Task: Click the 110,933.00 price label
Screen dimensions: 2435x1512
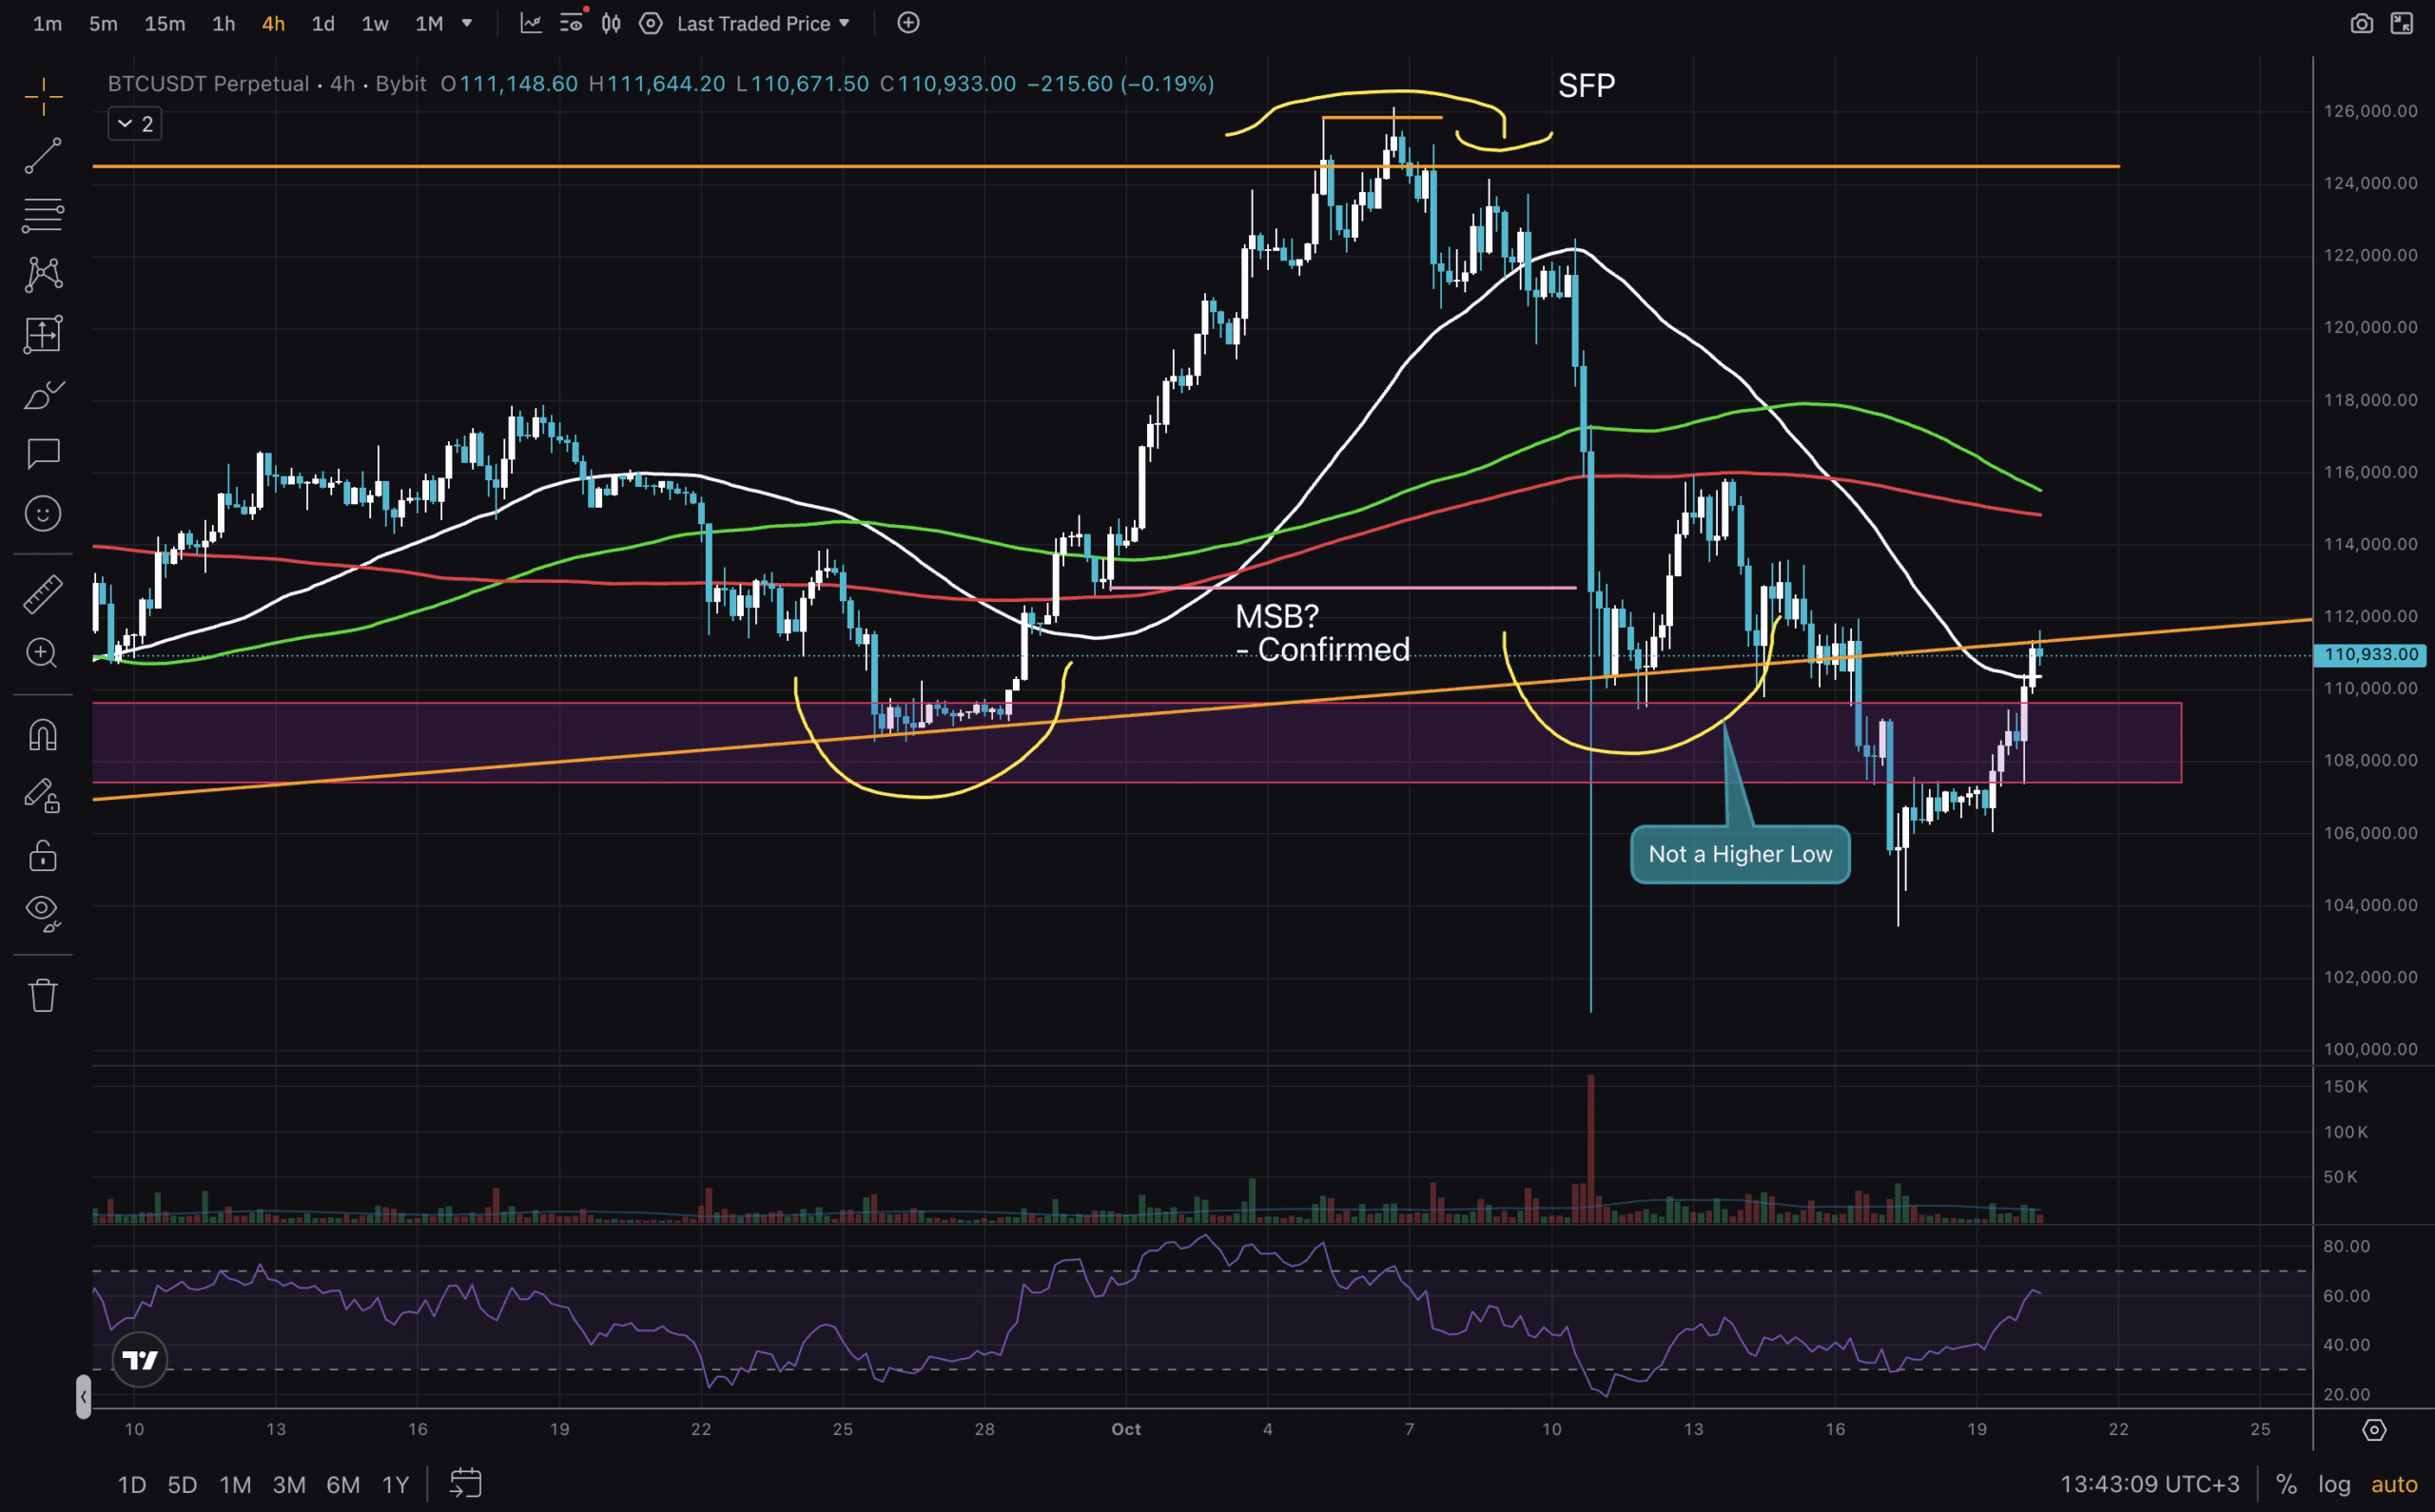Action: pos(2369,654)
